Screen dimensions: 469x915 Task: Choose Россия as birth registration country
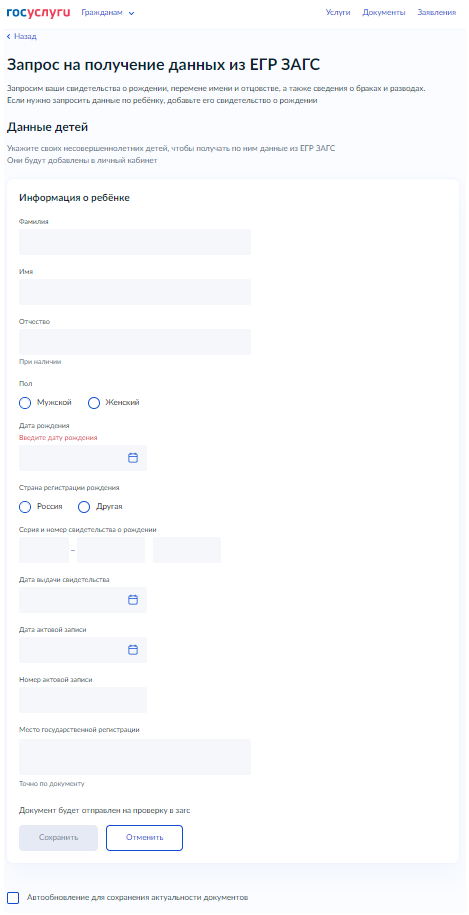25,507
